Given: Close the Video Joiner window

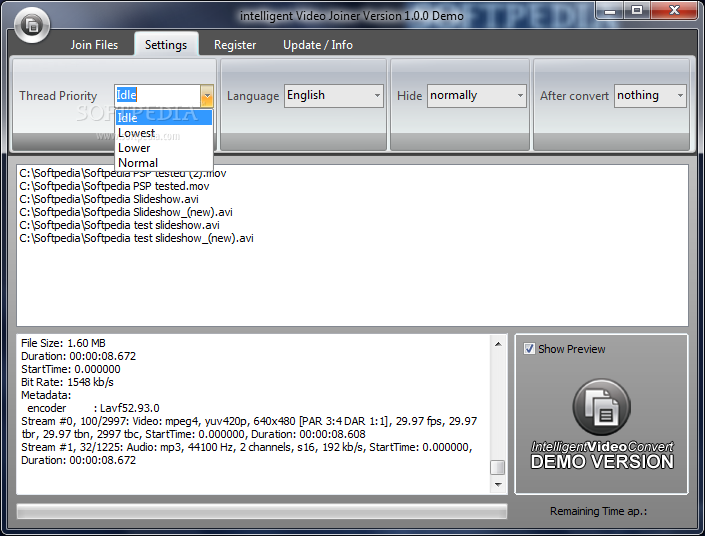Looking at the screenshot, I should click(674, 10).
